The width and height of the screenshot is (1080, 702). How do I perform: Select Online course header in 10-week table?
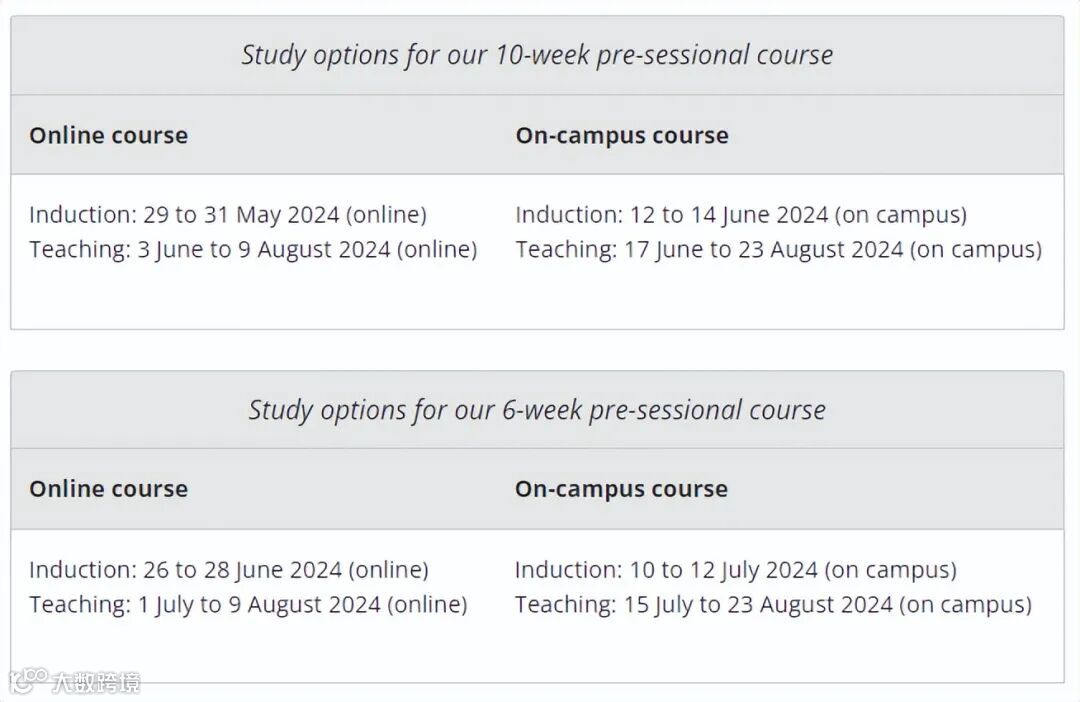click(x=108, y=135)
